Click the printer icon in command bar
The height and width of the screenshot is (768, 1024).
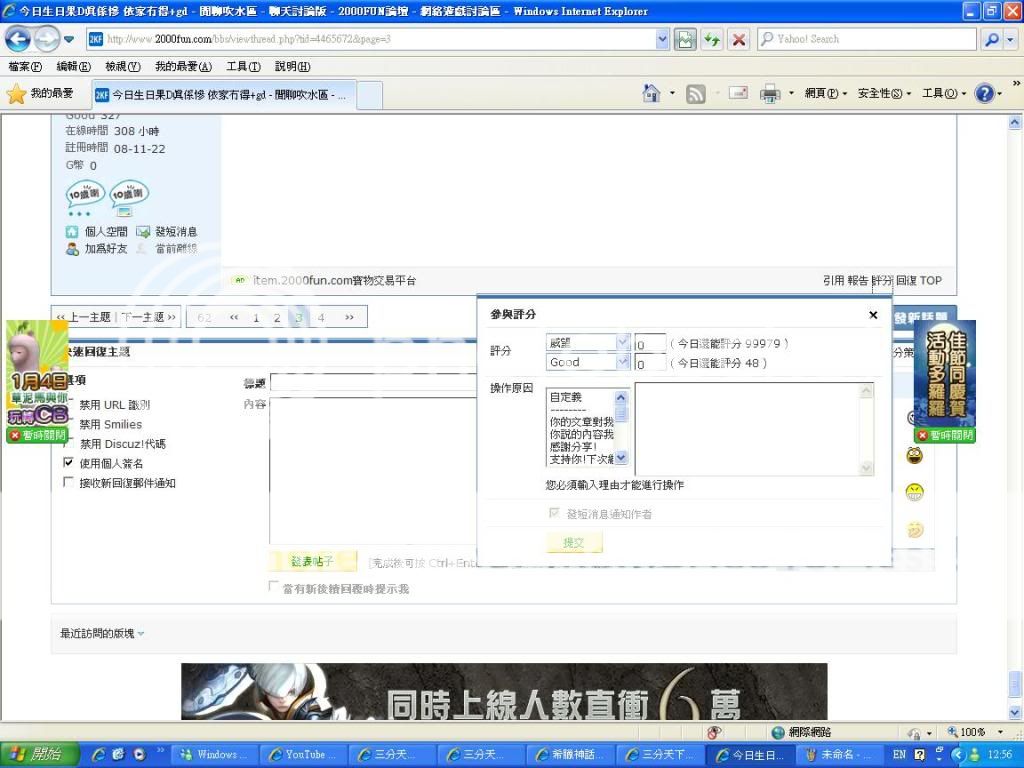tap(769, 93)
